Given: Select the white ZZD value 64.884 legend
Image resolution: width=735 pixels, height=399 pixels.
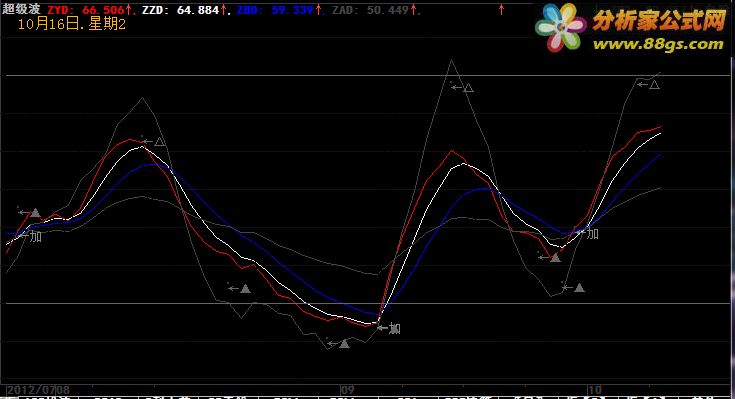Looking at the screenshot, I should tap(180, 10).
